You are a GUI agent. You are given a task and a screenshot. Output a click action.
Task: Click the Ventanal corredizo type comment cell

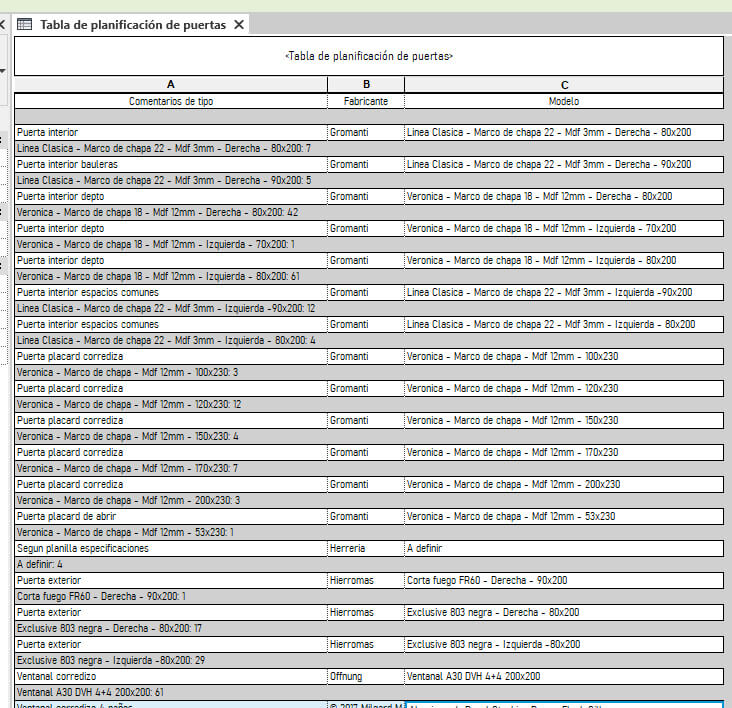(x=171, y=676)
